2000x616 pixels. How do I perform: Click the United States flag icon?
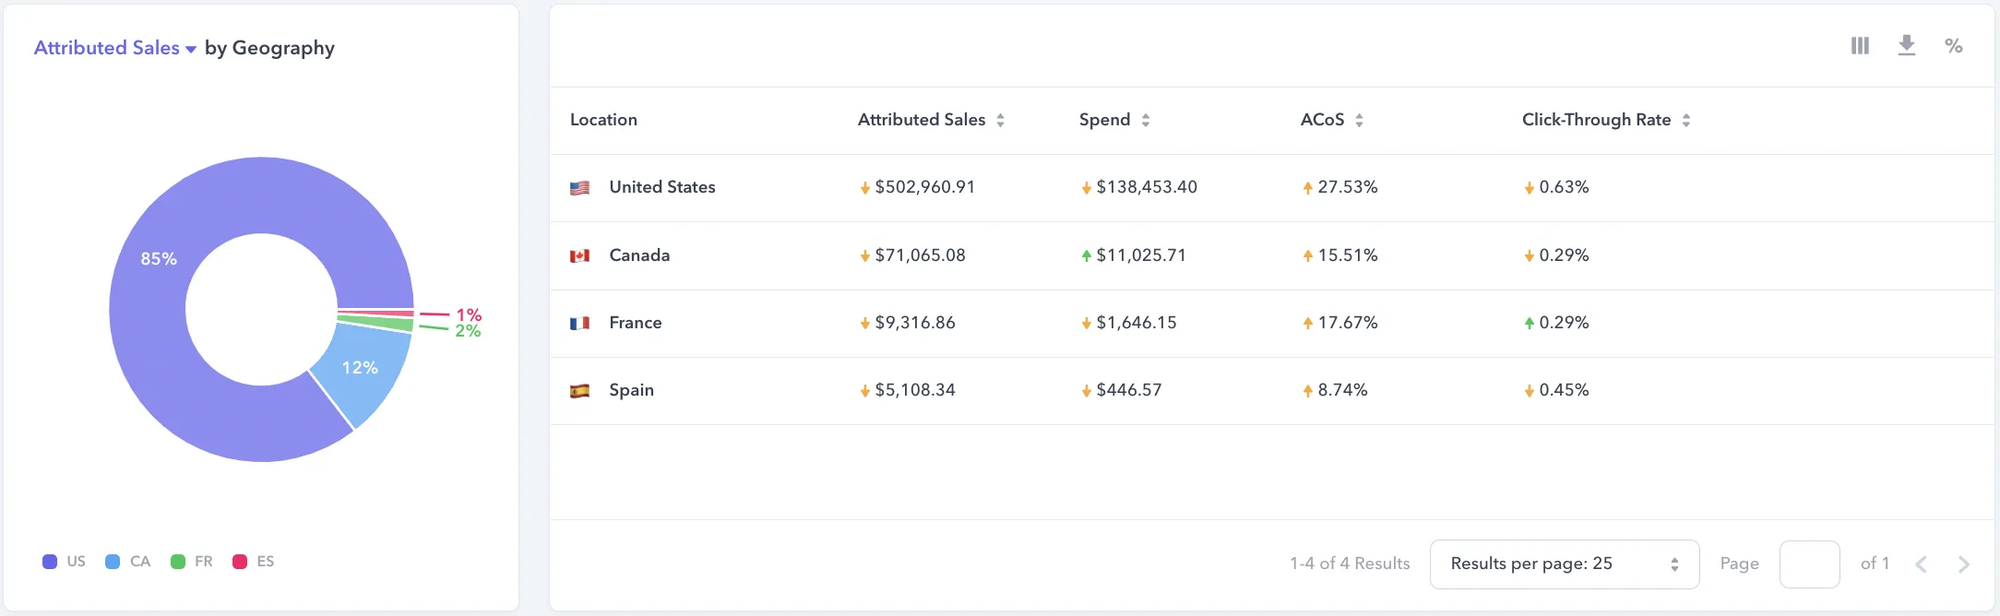click(580, 188)
